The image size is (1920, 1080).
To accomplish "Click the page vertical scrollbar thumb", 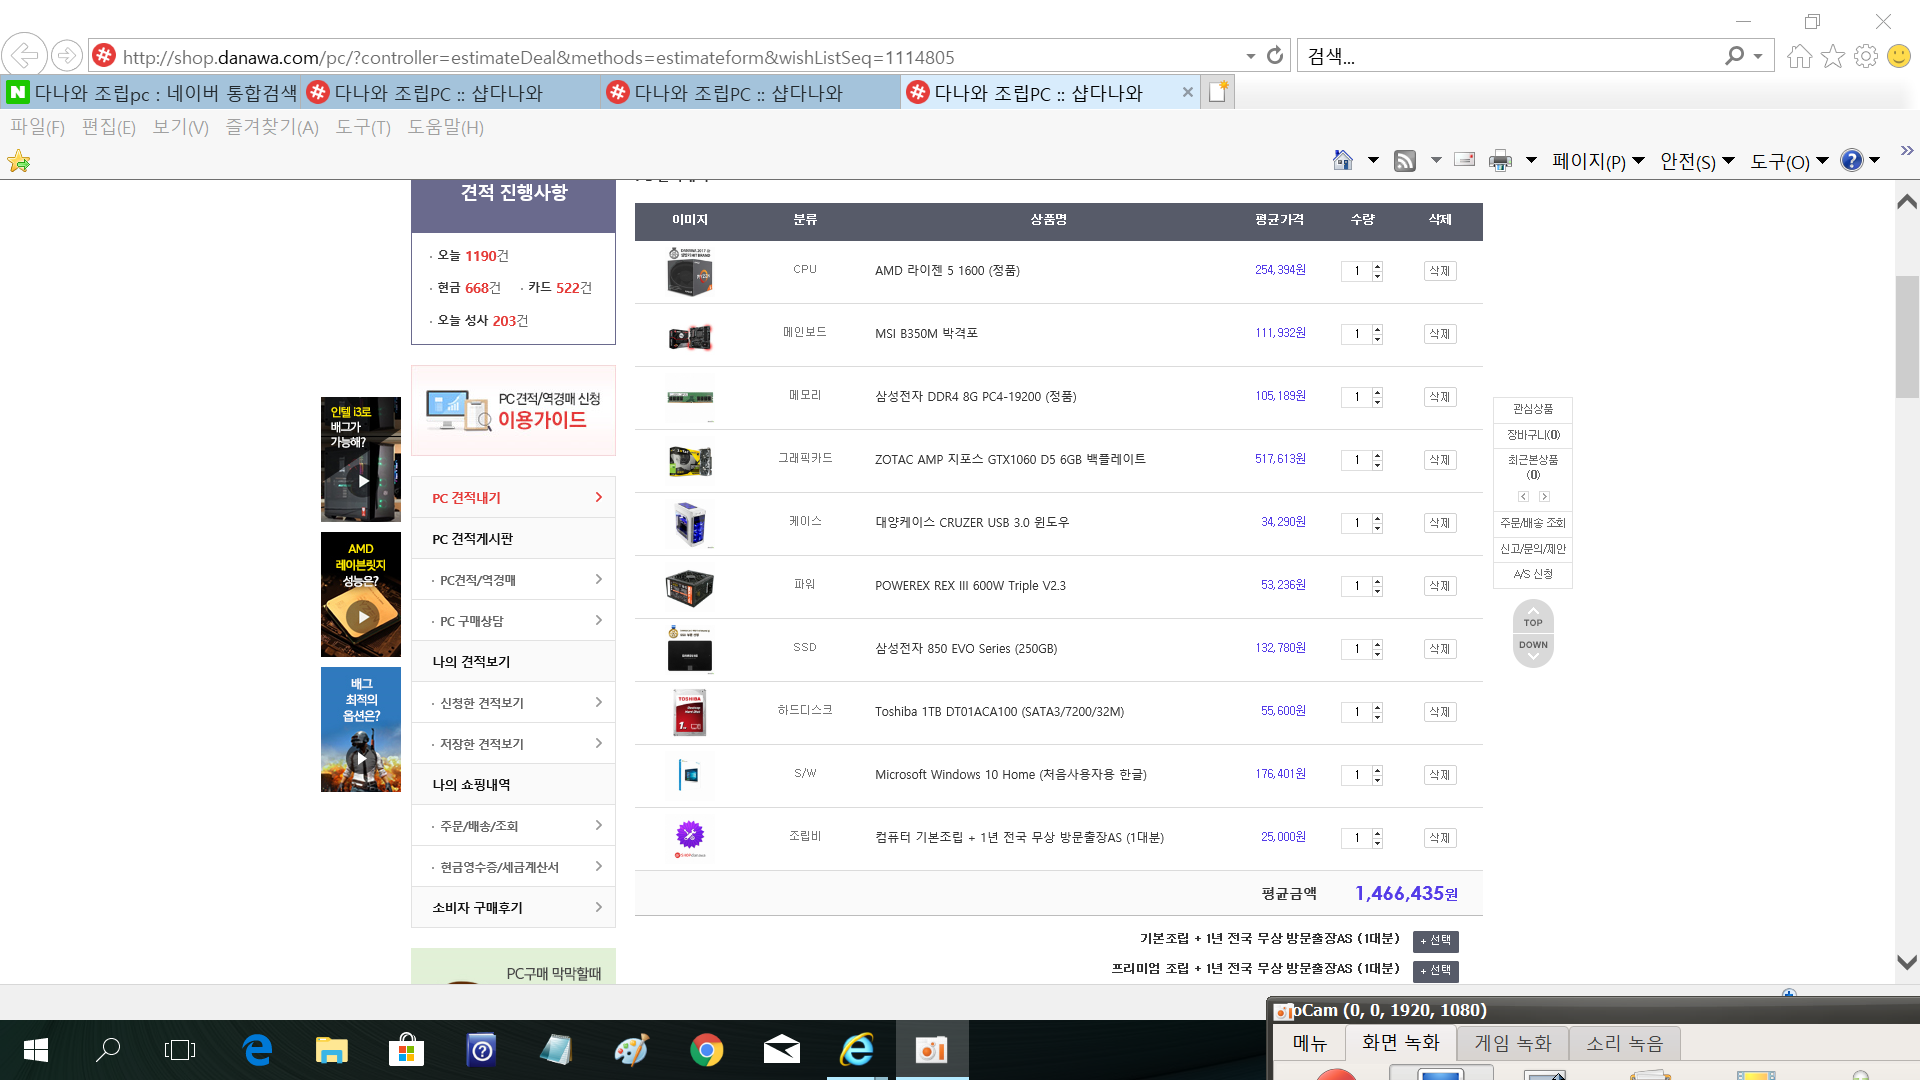I will pyautogui.click(x=1907, y=336).
